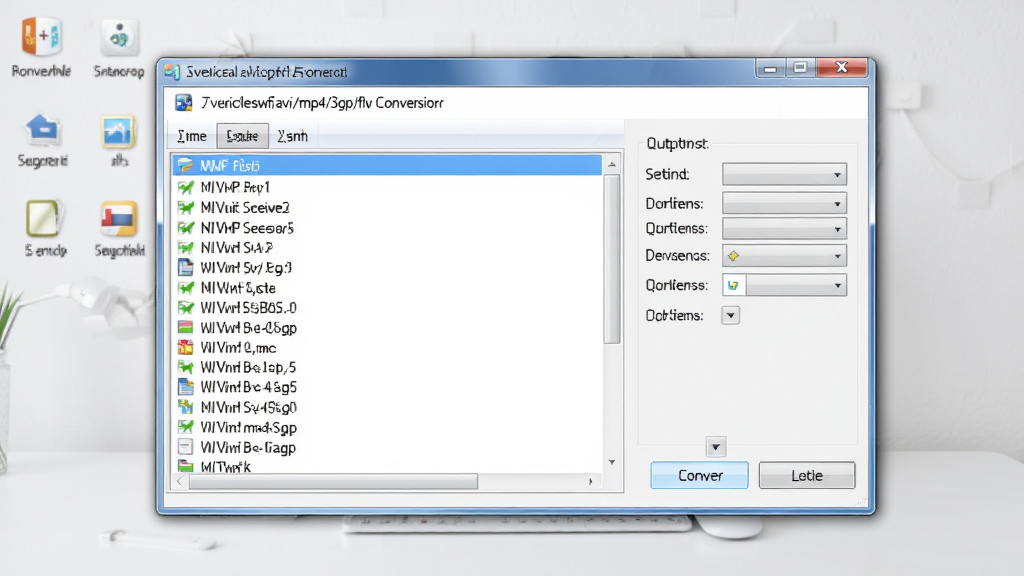Click the icon next to WIVinl mnd-Sgp
The width and height of the screenshot is (1024, 576).
pos(185,427)
